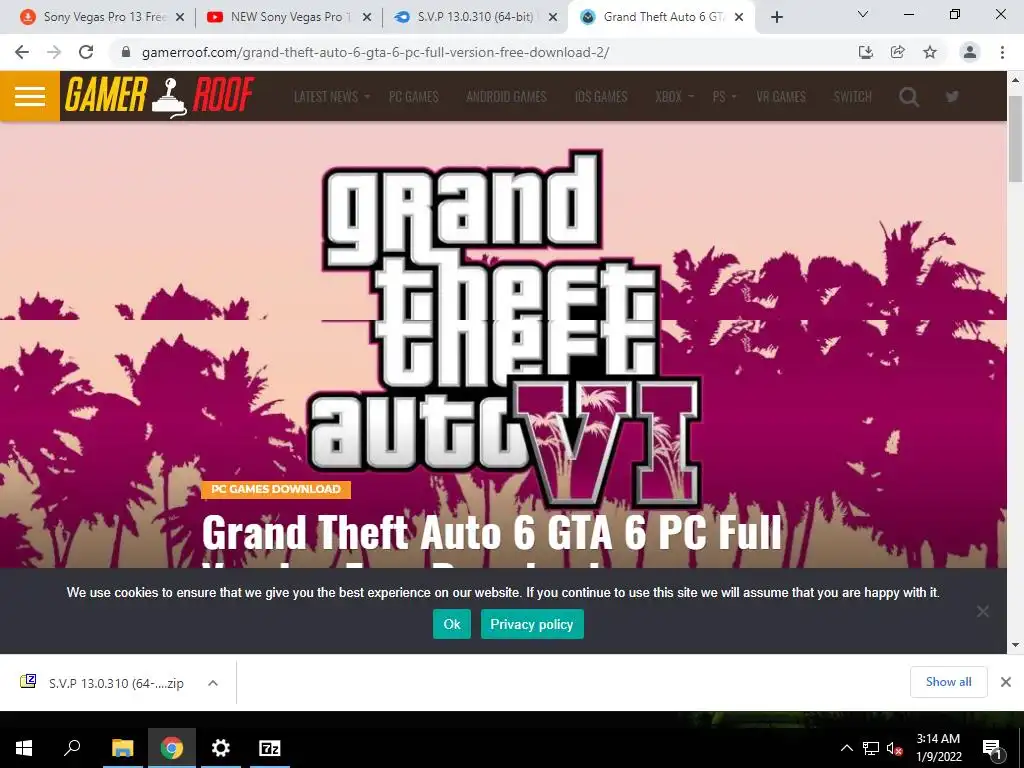Click the Gamer Roof logo

(x=159, y=96)
